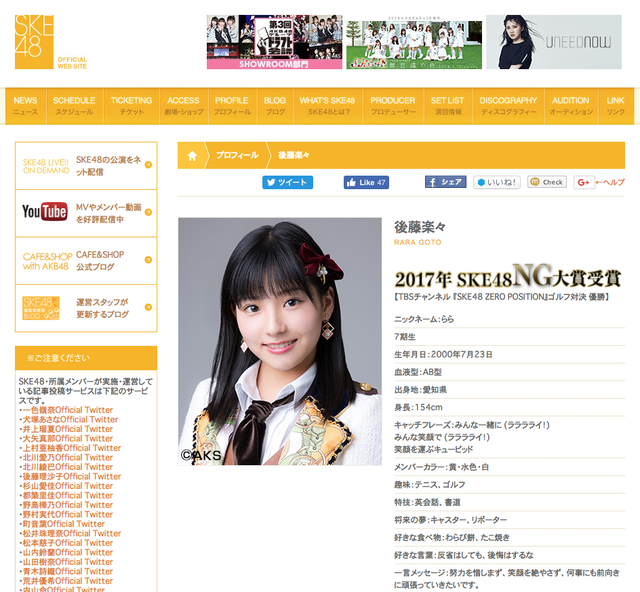
Task: Open 町音葉Official Twitter link
Action: (x=64, y=524)
